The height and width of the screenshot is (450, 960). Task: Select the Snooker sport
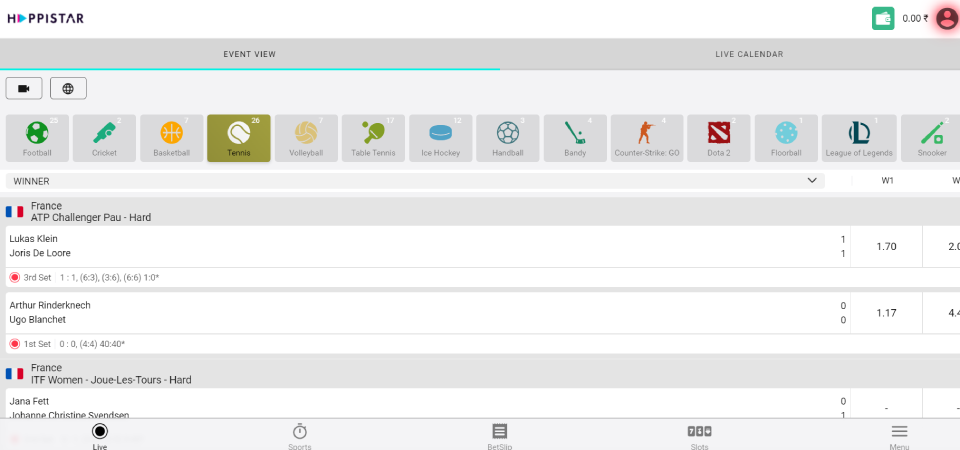[932, 138]
